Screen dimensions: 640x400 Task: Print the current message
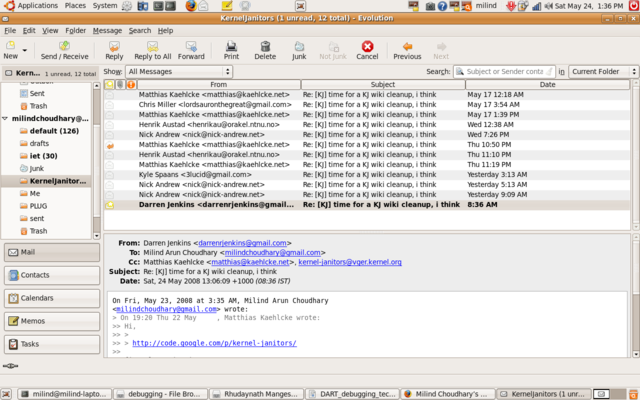pyautogui.click(x=231, y=50)
